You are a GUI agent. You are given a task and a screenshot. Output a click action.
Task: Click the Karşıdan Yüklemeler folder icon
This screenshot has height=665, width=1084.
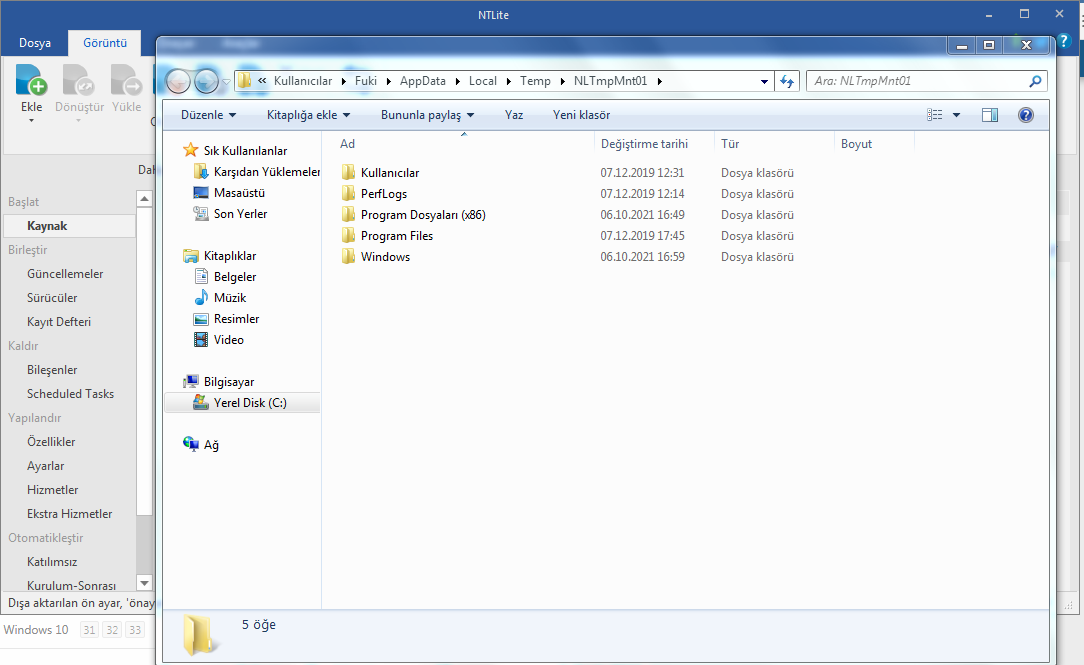[x=200, y=171]
